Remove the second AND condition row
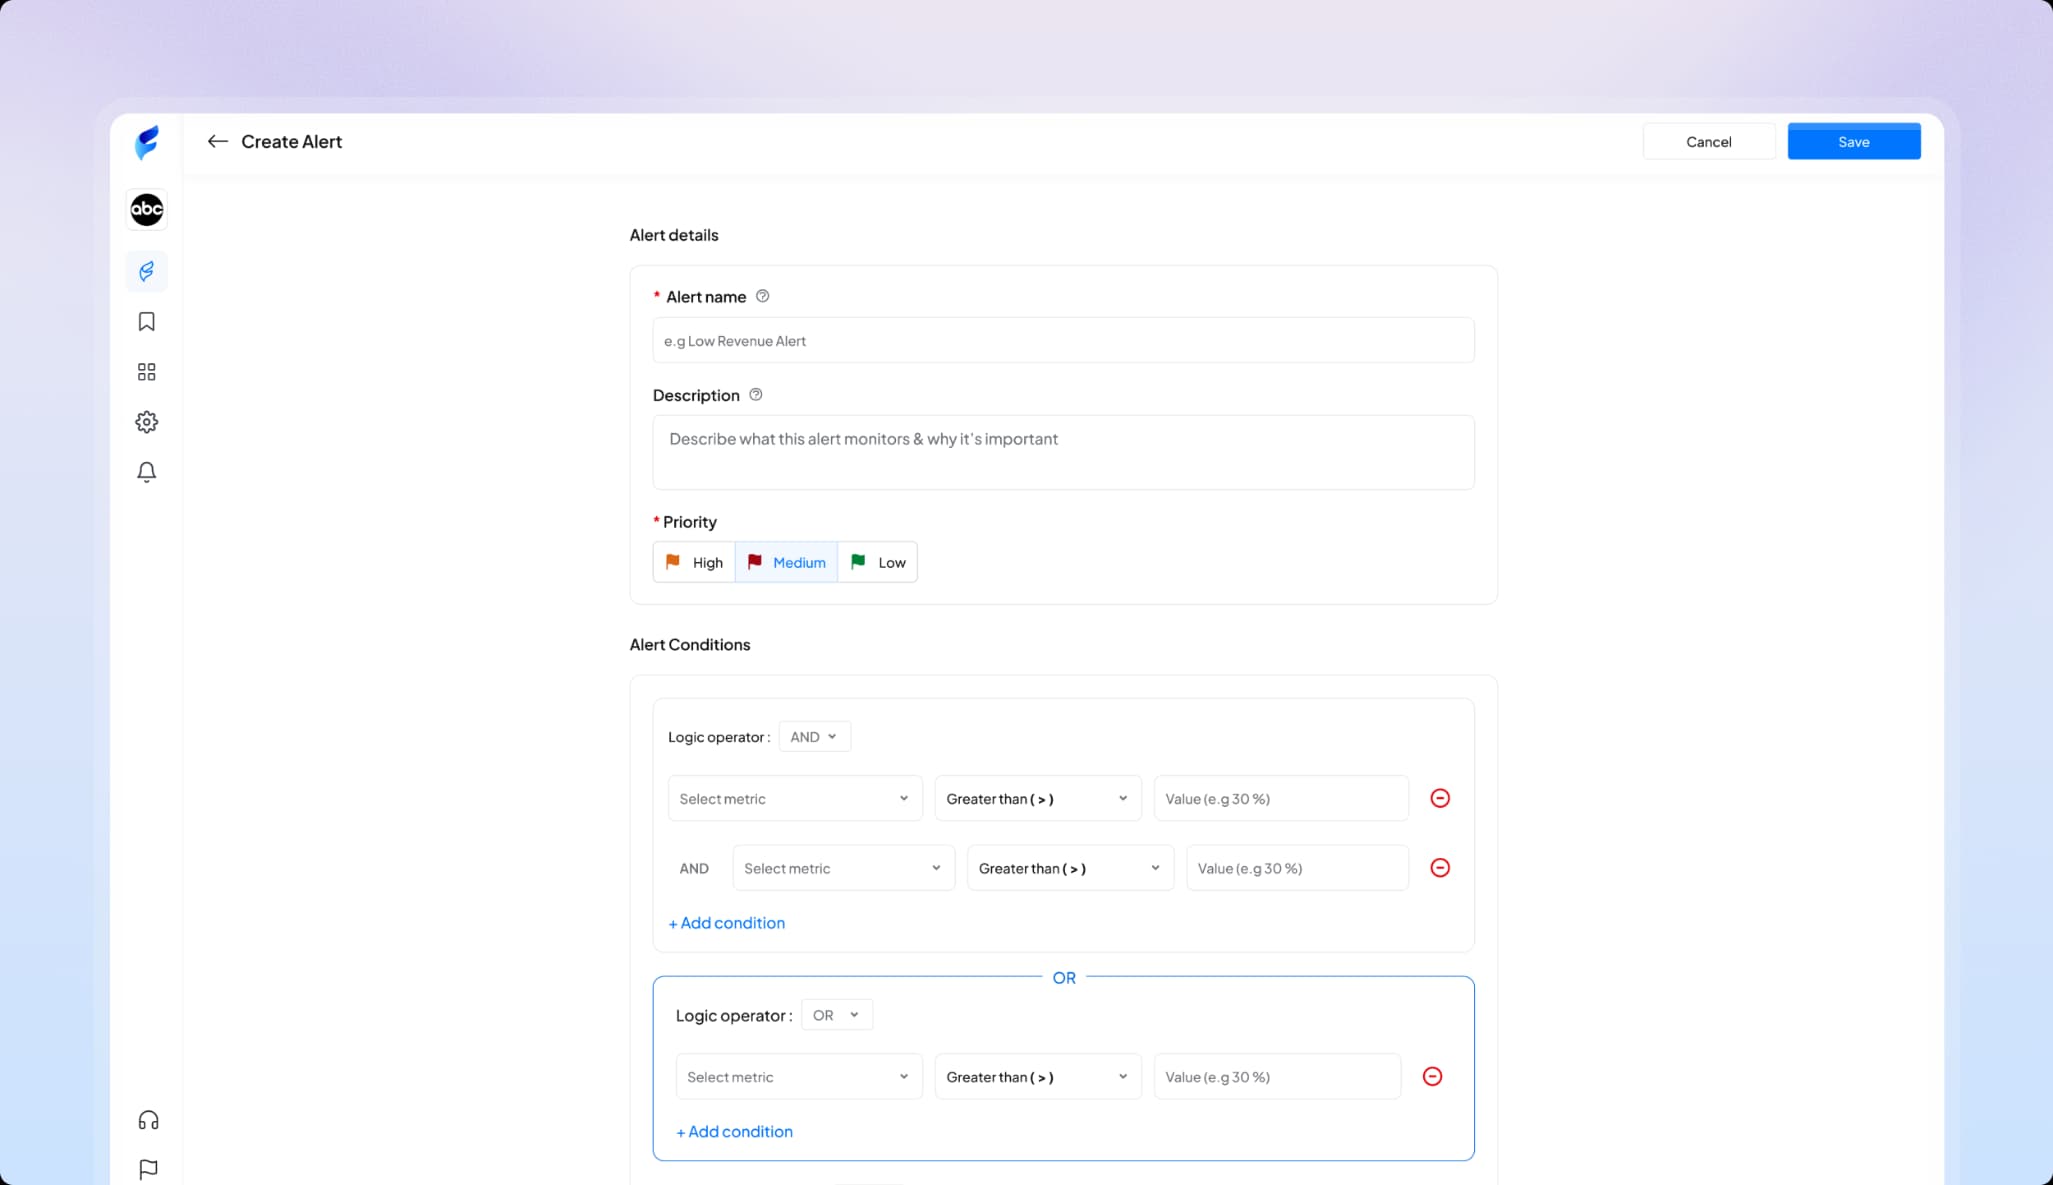 [x=1440, y=868]
